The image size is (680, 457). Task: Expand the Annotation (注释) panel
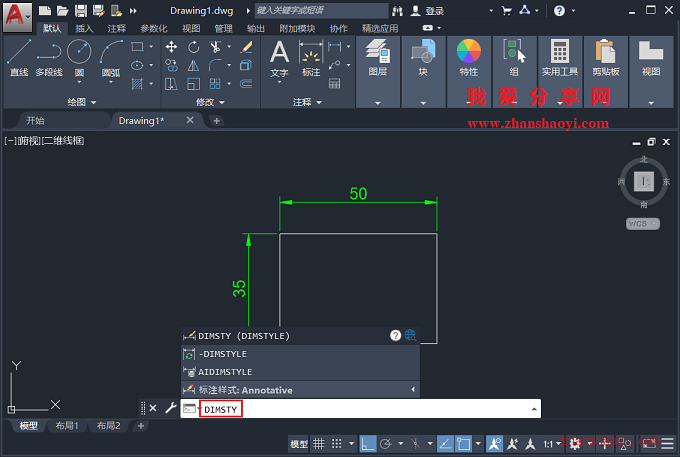coord(307,102)
